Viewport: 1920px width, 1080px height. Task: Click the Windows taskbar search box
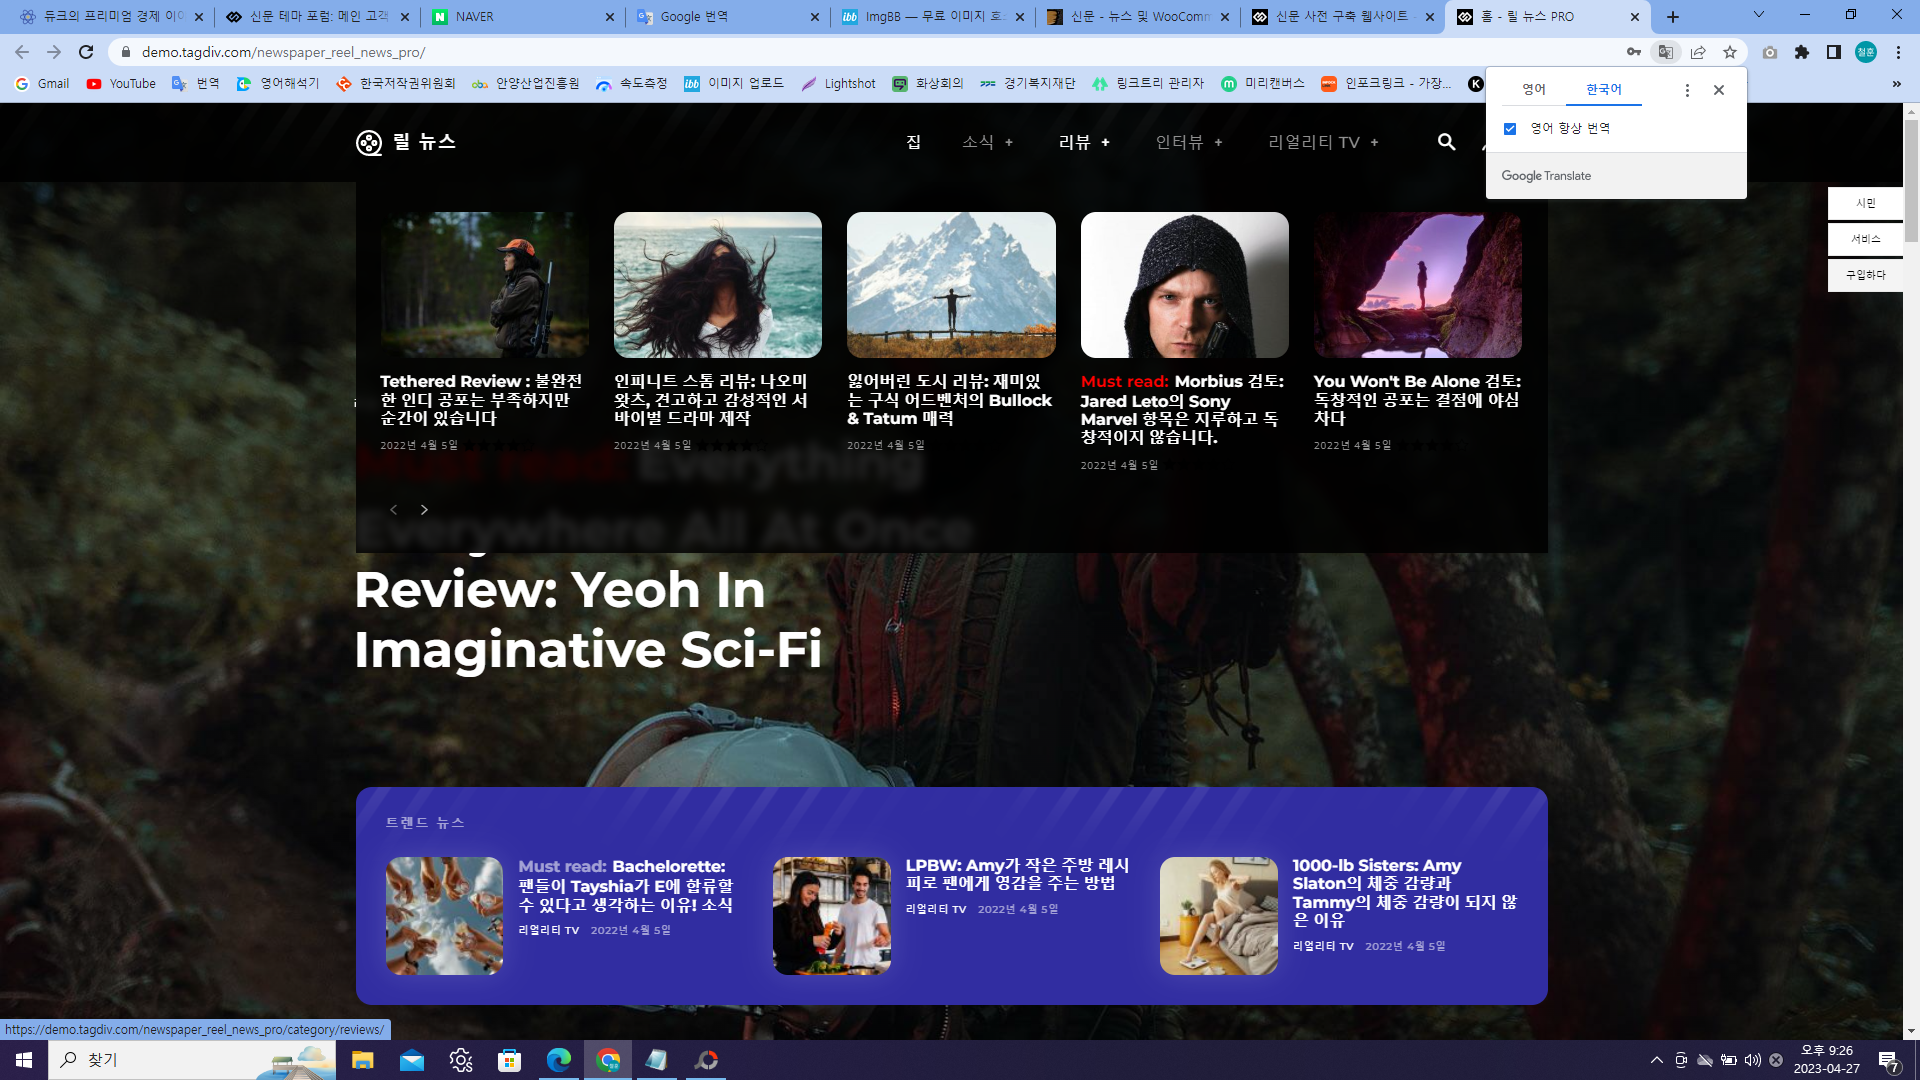click(x=194, y=1060)
